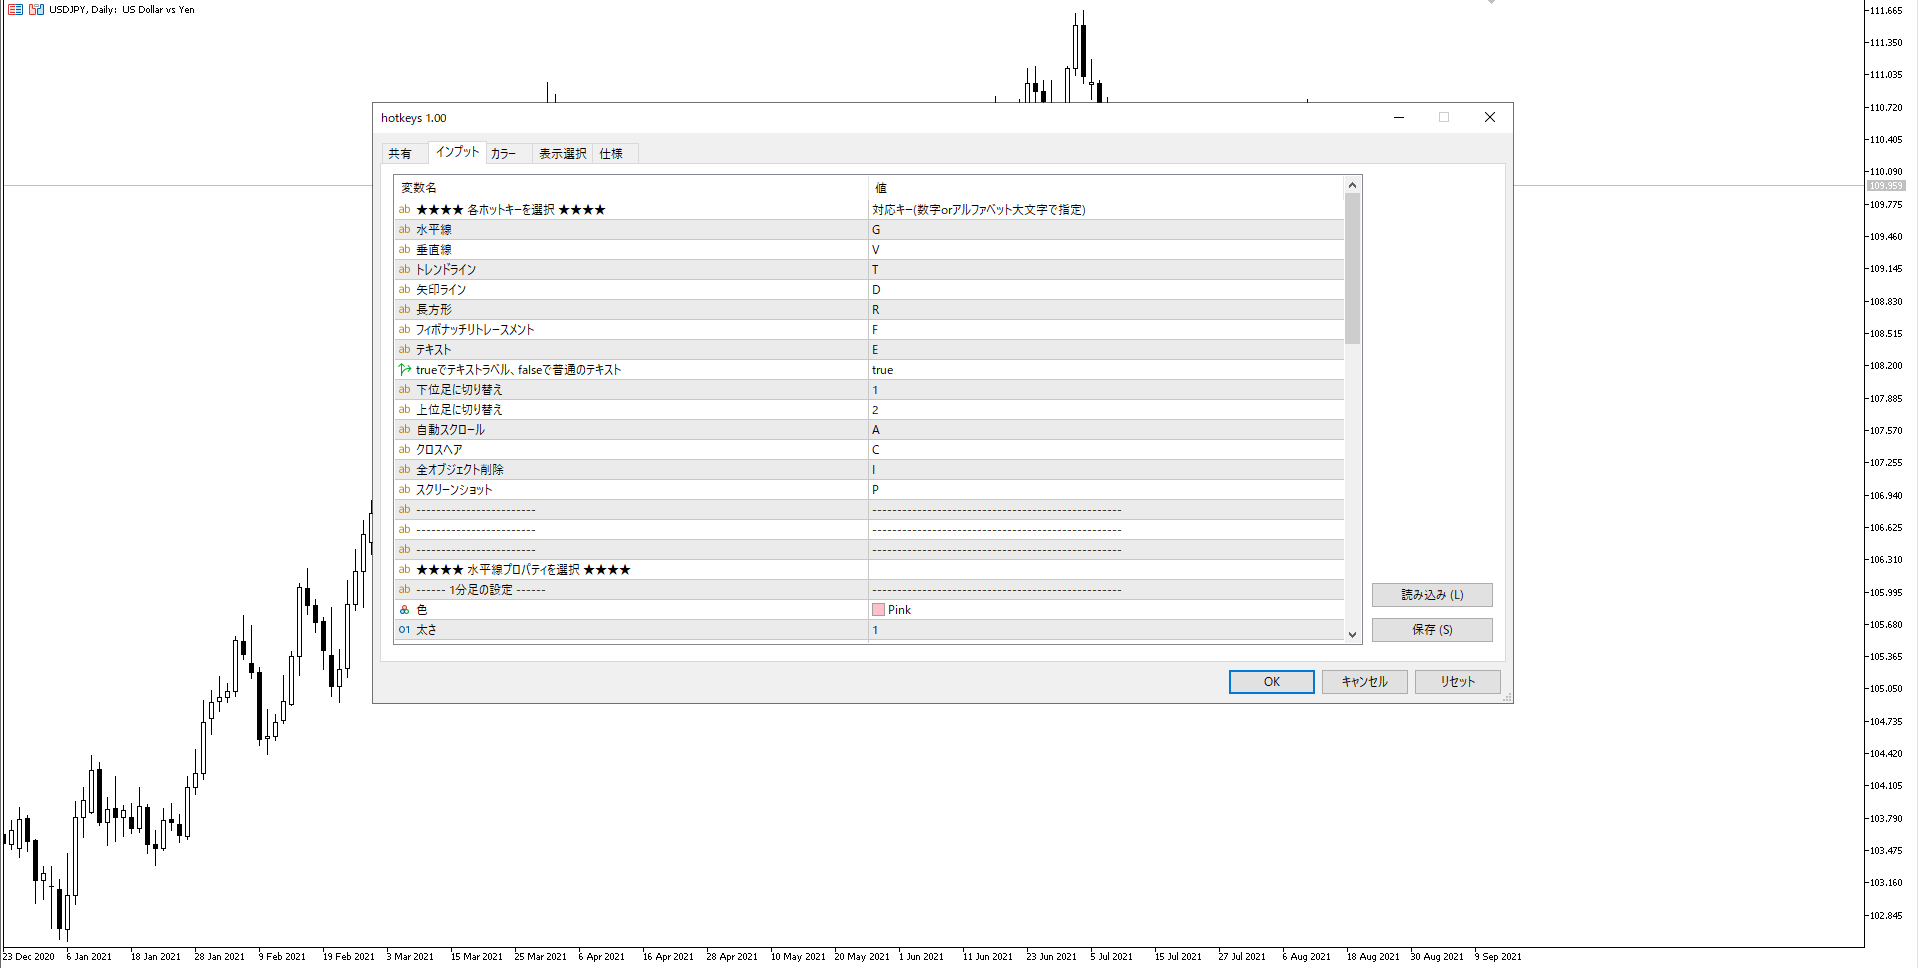Switch to the 共有 tab
This screenshot has width=1919, height=968.
click(400, 154)
